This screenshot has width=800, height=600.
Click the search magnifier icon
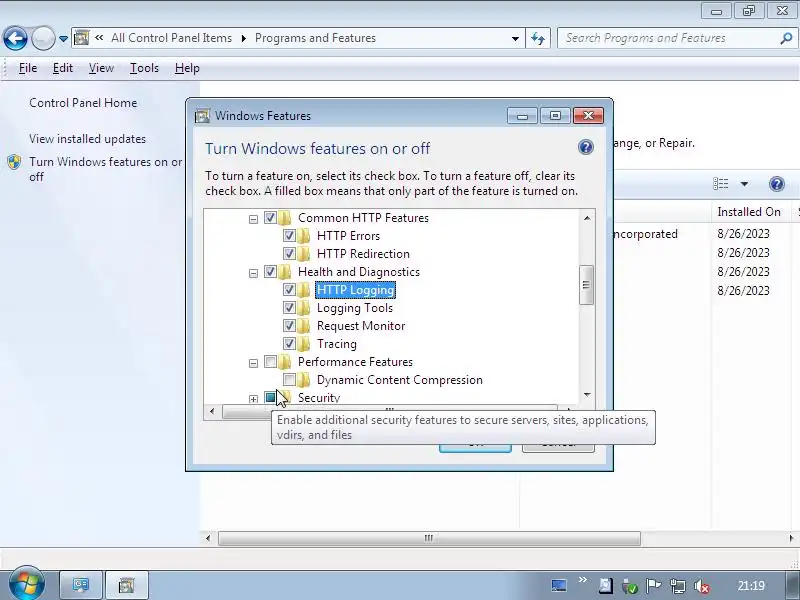pyautogui.click(x=786, y=38)
